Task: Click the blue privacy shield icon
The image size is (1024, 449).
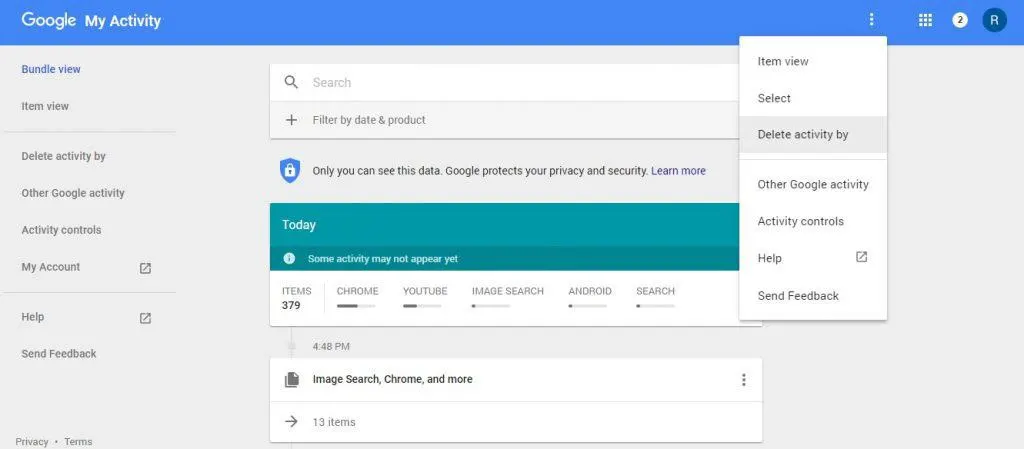Action: (290, 171)
